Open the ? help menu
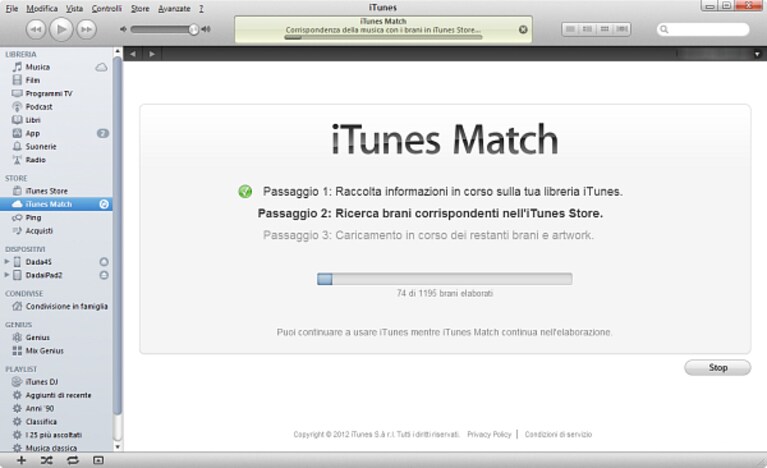This screenshot has width=767, height=468. pos(201,8)
